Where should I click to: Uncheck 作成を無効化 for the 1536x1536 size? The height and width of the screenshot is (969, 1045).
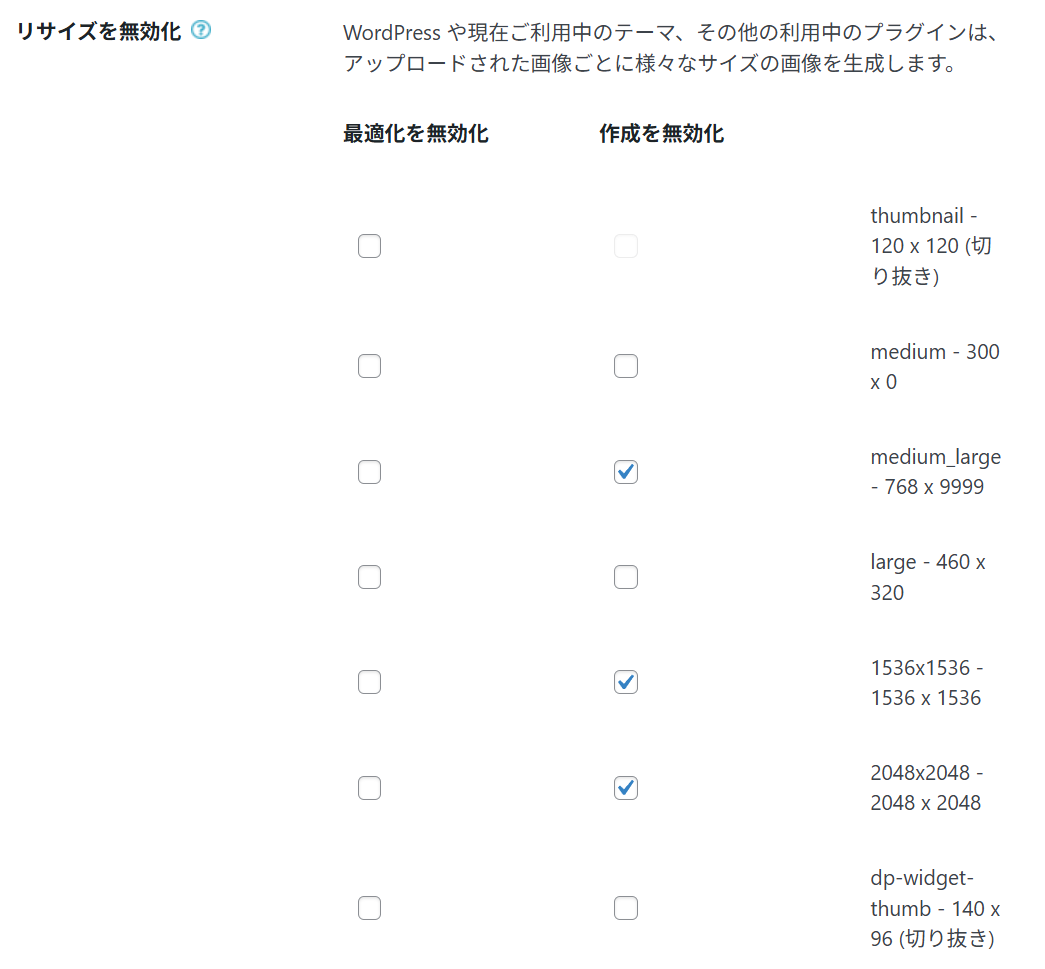pos(626,682)
